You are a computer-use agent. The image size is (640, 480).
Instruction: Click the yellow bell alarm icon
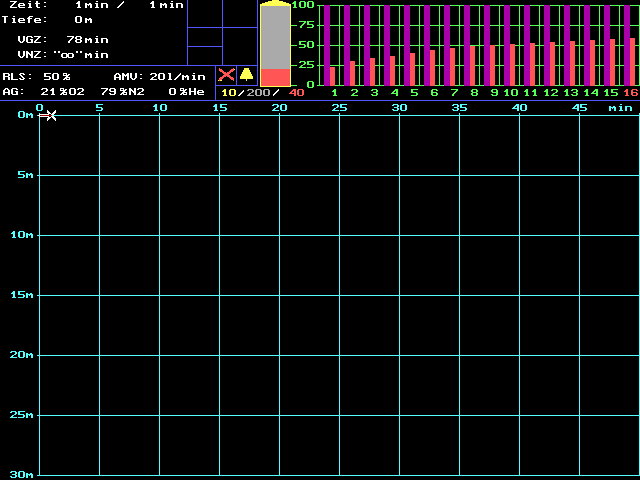pyautogui.click(x=246, y=75)
